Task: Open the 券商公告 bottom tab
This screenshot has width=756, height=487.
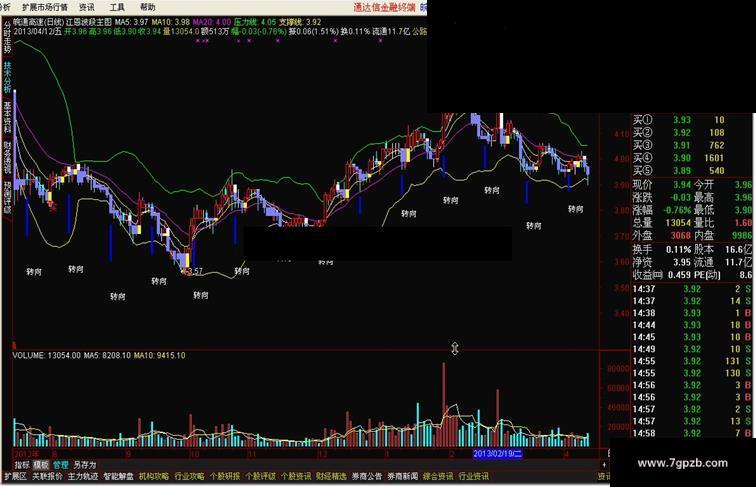Action: coord(367,476)
